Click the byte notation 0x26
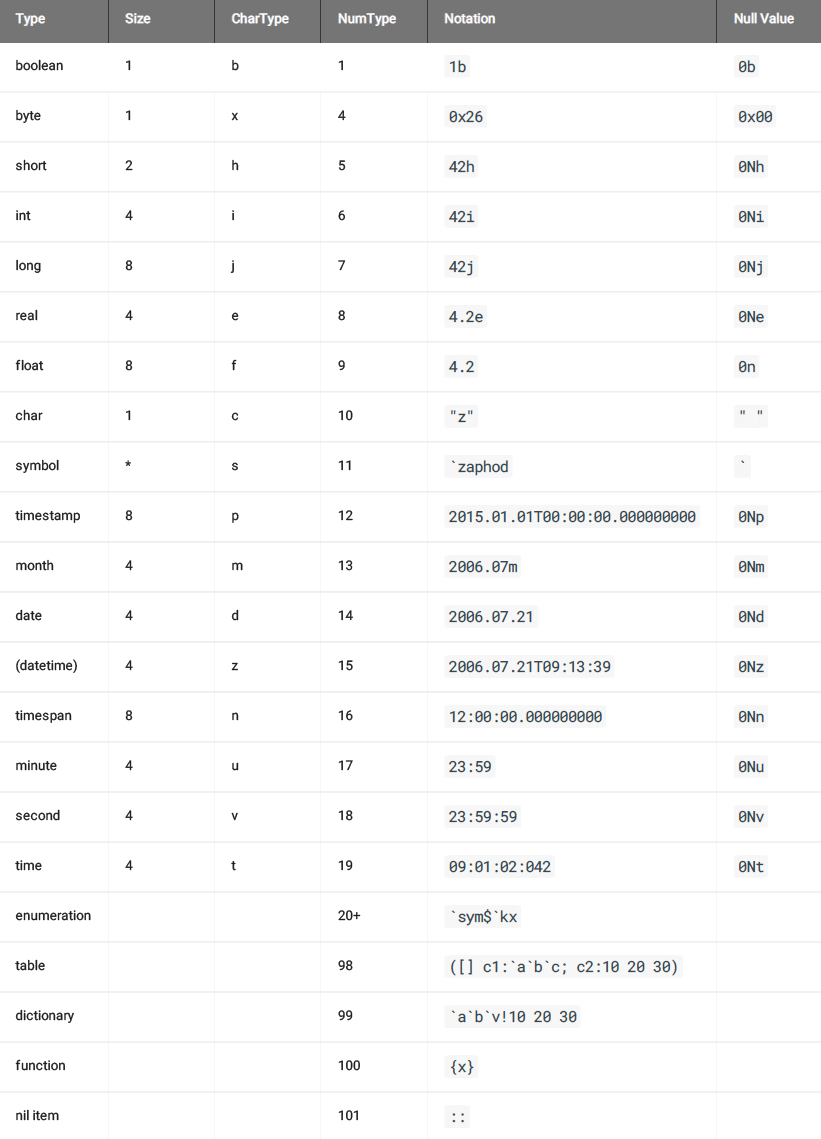821x1139 pixels. click(466, 117)
